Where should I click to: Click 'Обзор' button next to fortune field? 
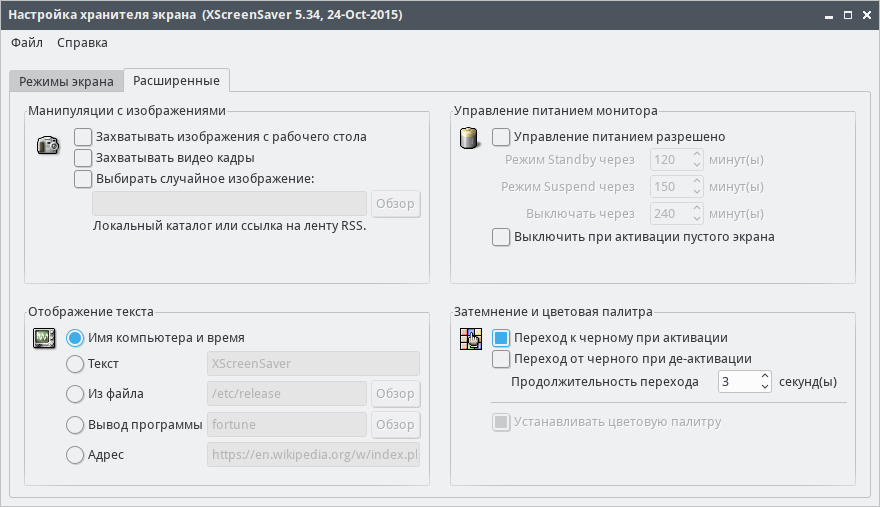[395, 425]
